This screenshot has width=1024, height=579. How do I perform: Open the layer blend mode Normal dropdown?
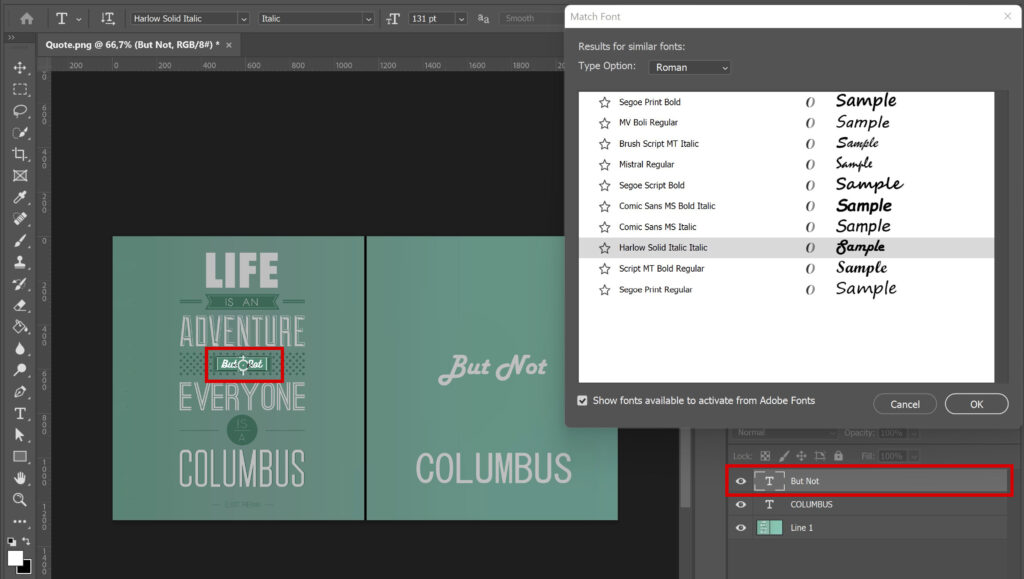tap(784, 433)
